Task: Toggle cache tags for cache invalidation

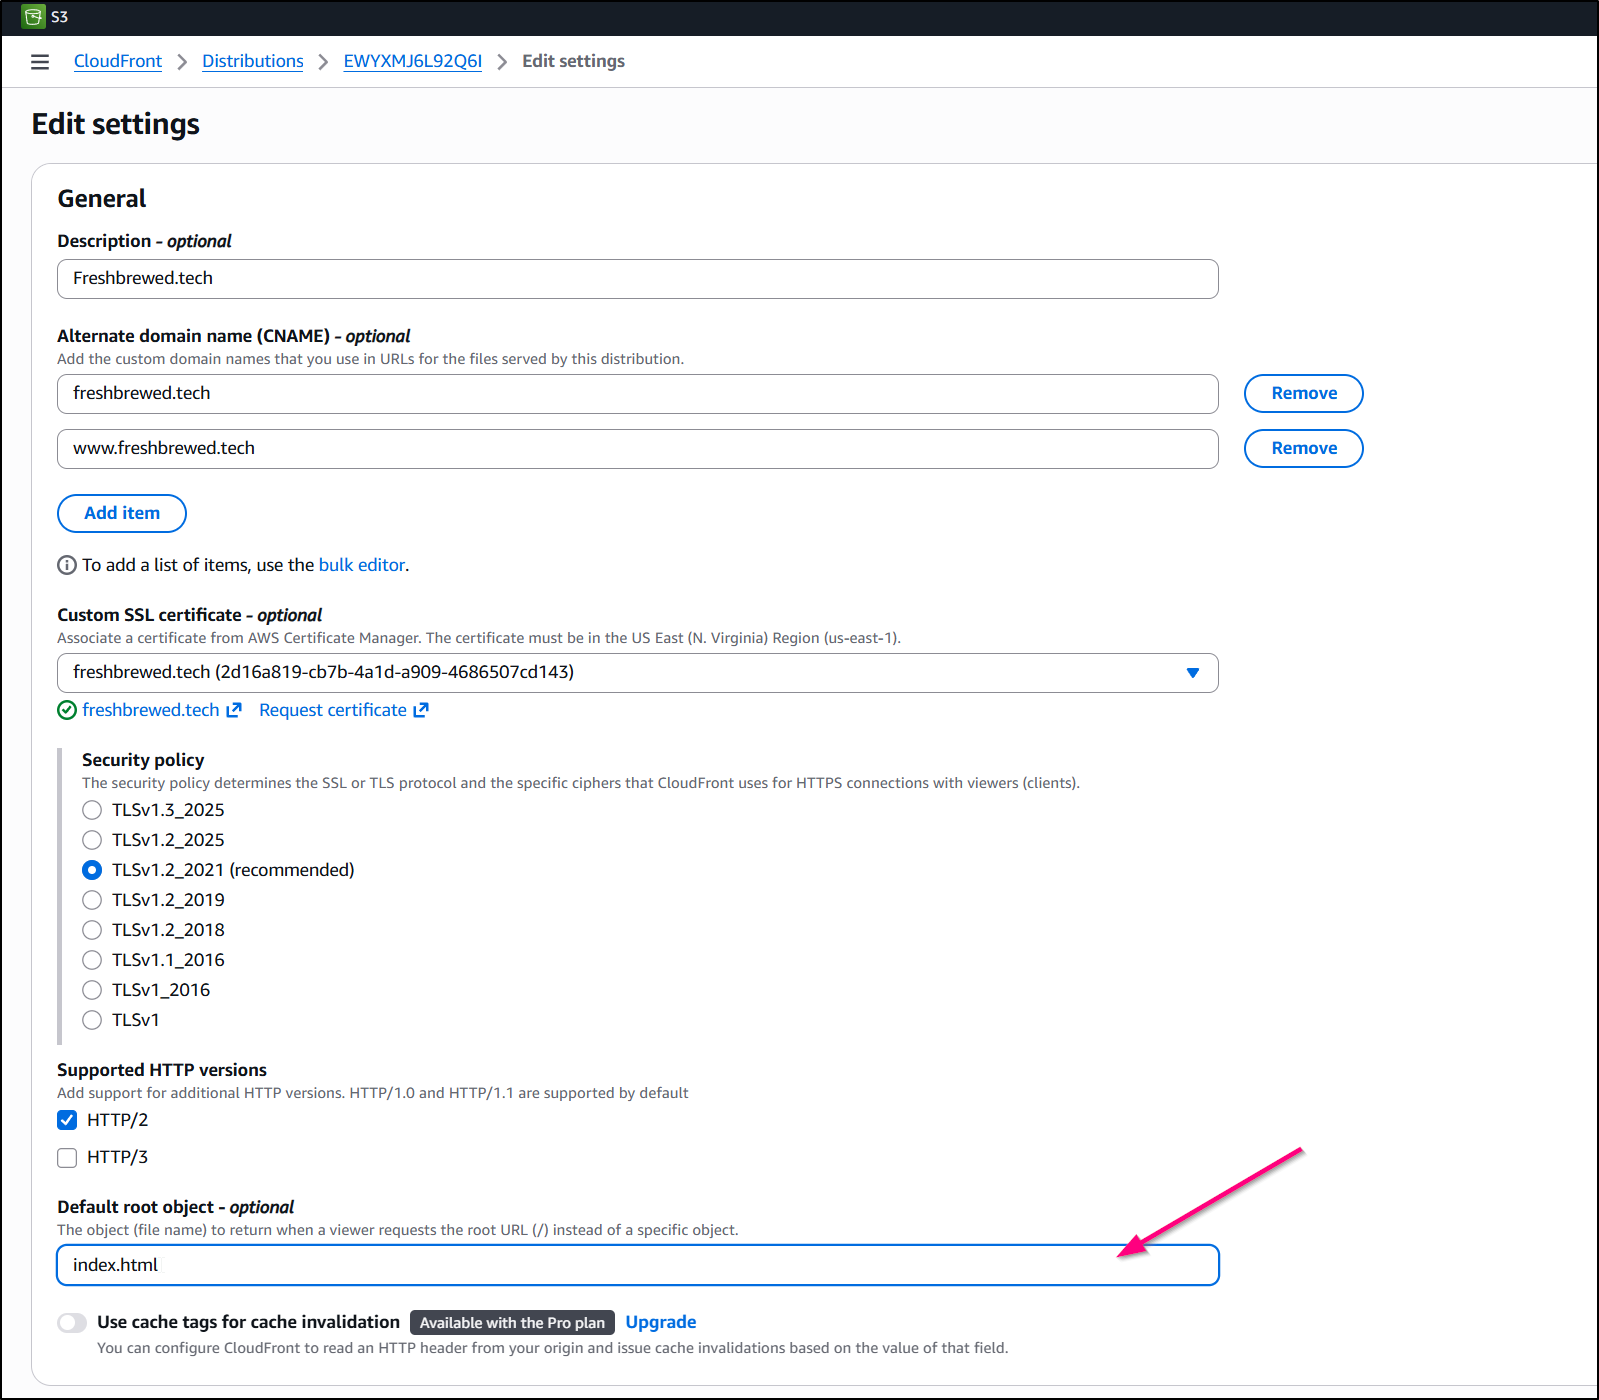Action: click(x=72, y=1323)
